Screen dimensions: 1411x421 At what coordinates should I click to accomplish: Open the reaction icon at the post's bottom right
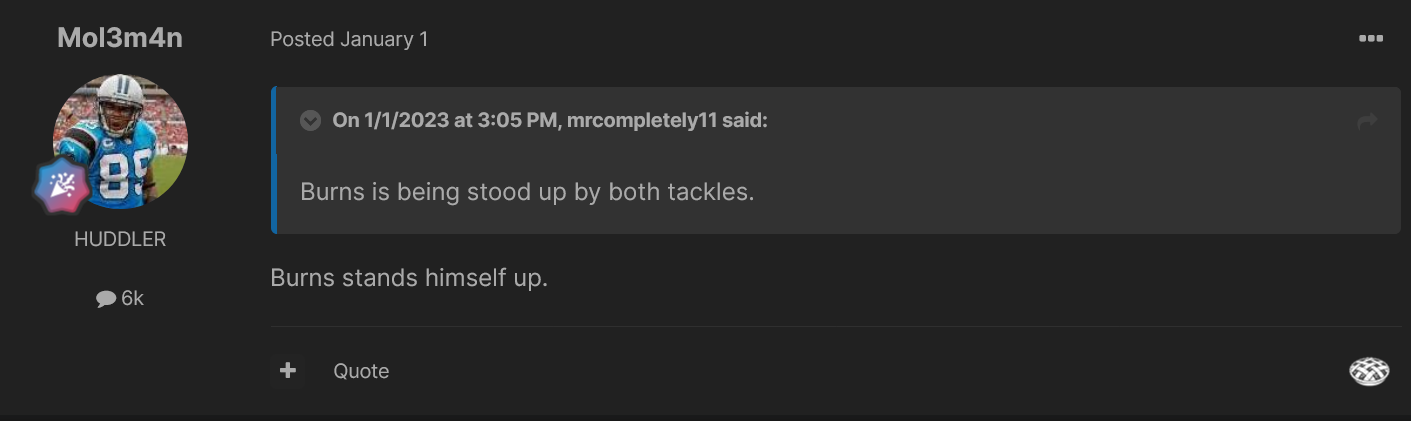click(1369, 372)
